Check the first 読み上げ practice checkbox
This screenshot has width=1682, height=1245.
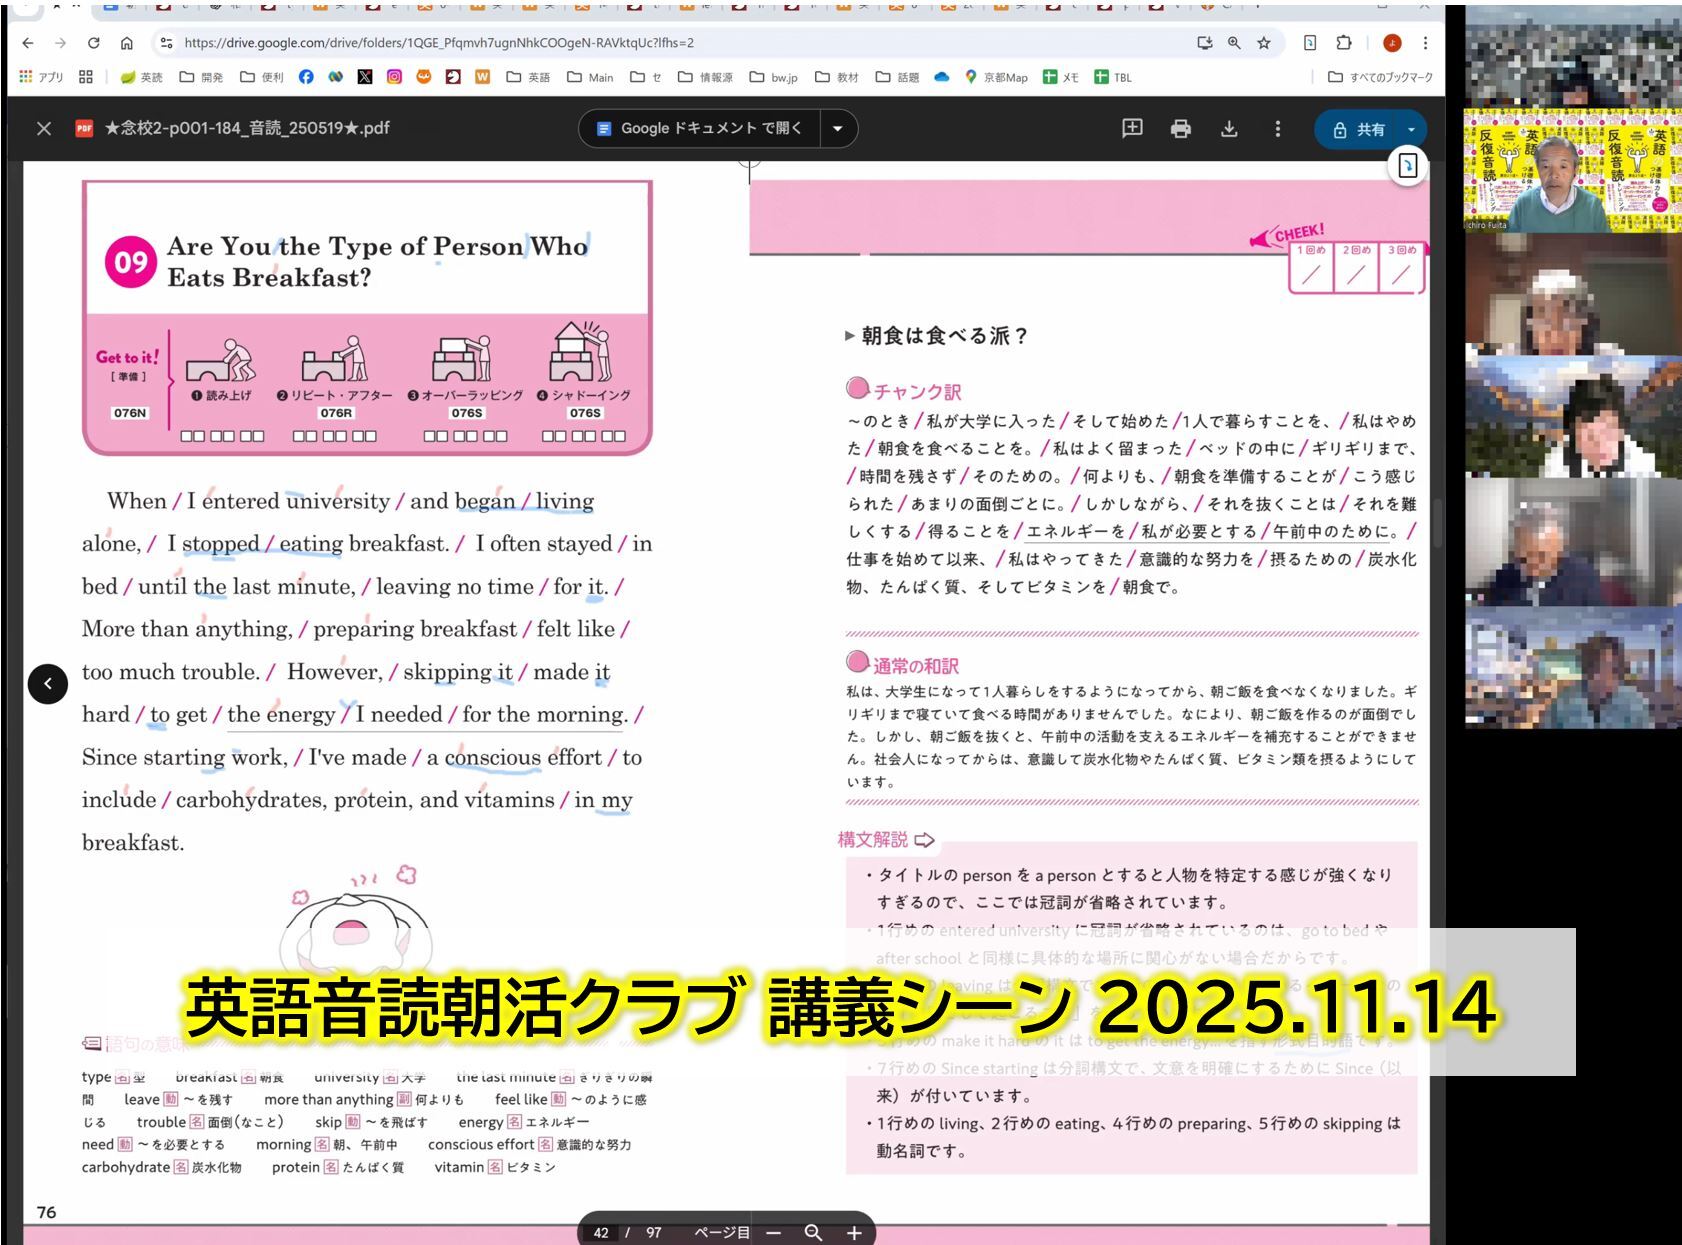click(x=187, y=436)
